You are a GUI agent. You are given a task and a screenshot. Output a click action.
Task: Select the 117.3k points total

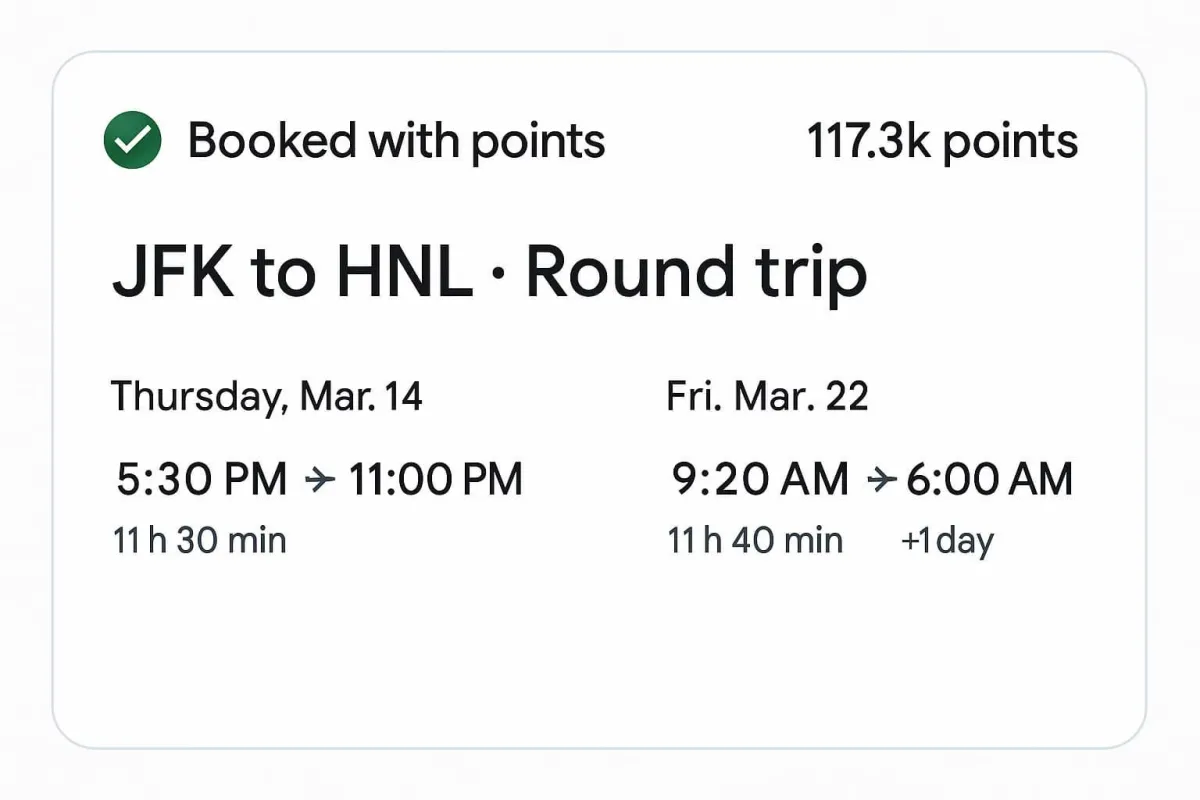pyautogui.click(x=943, y=142)
